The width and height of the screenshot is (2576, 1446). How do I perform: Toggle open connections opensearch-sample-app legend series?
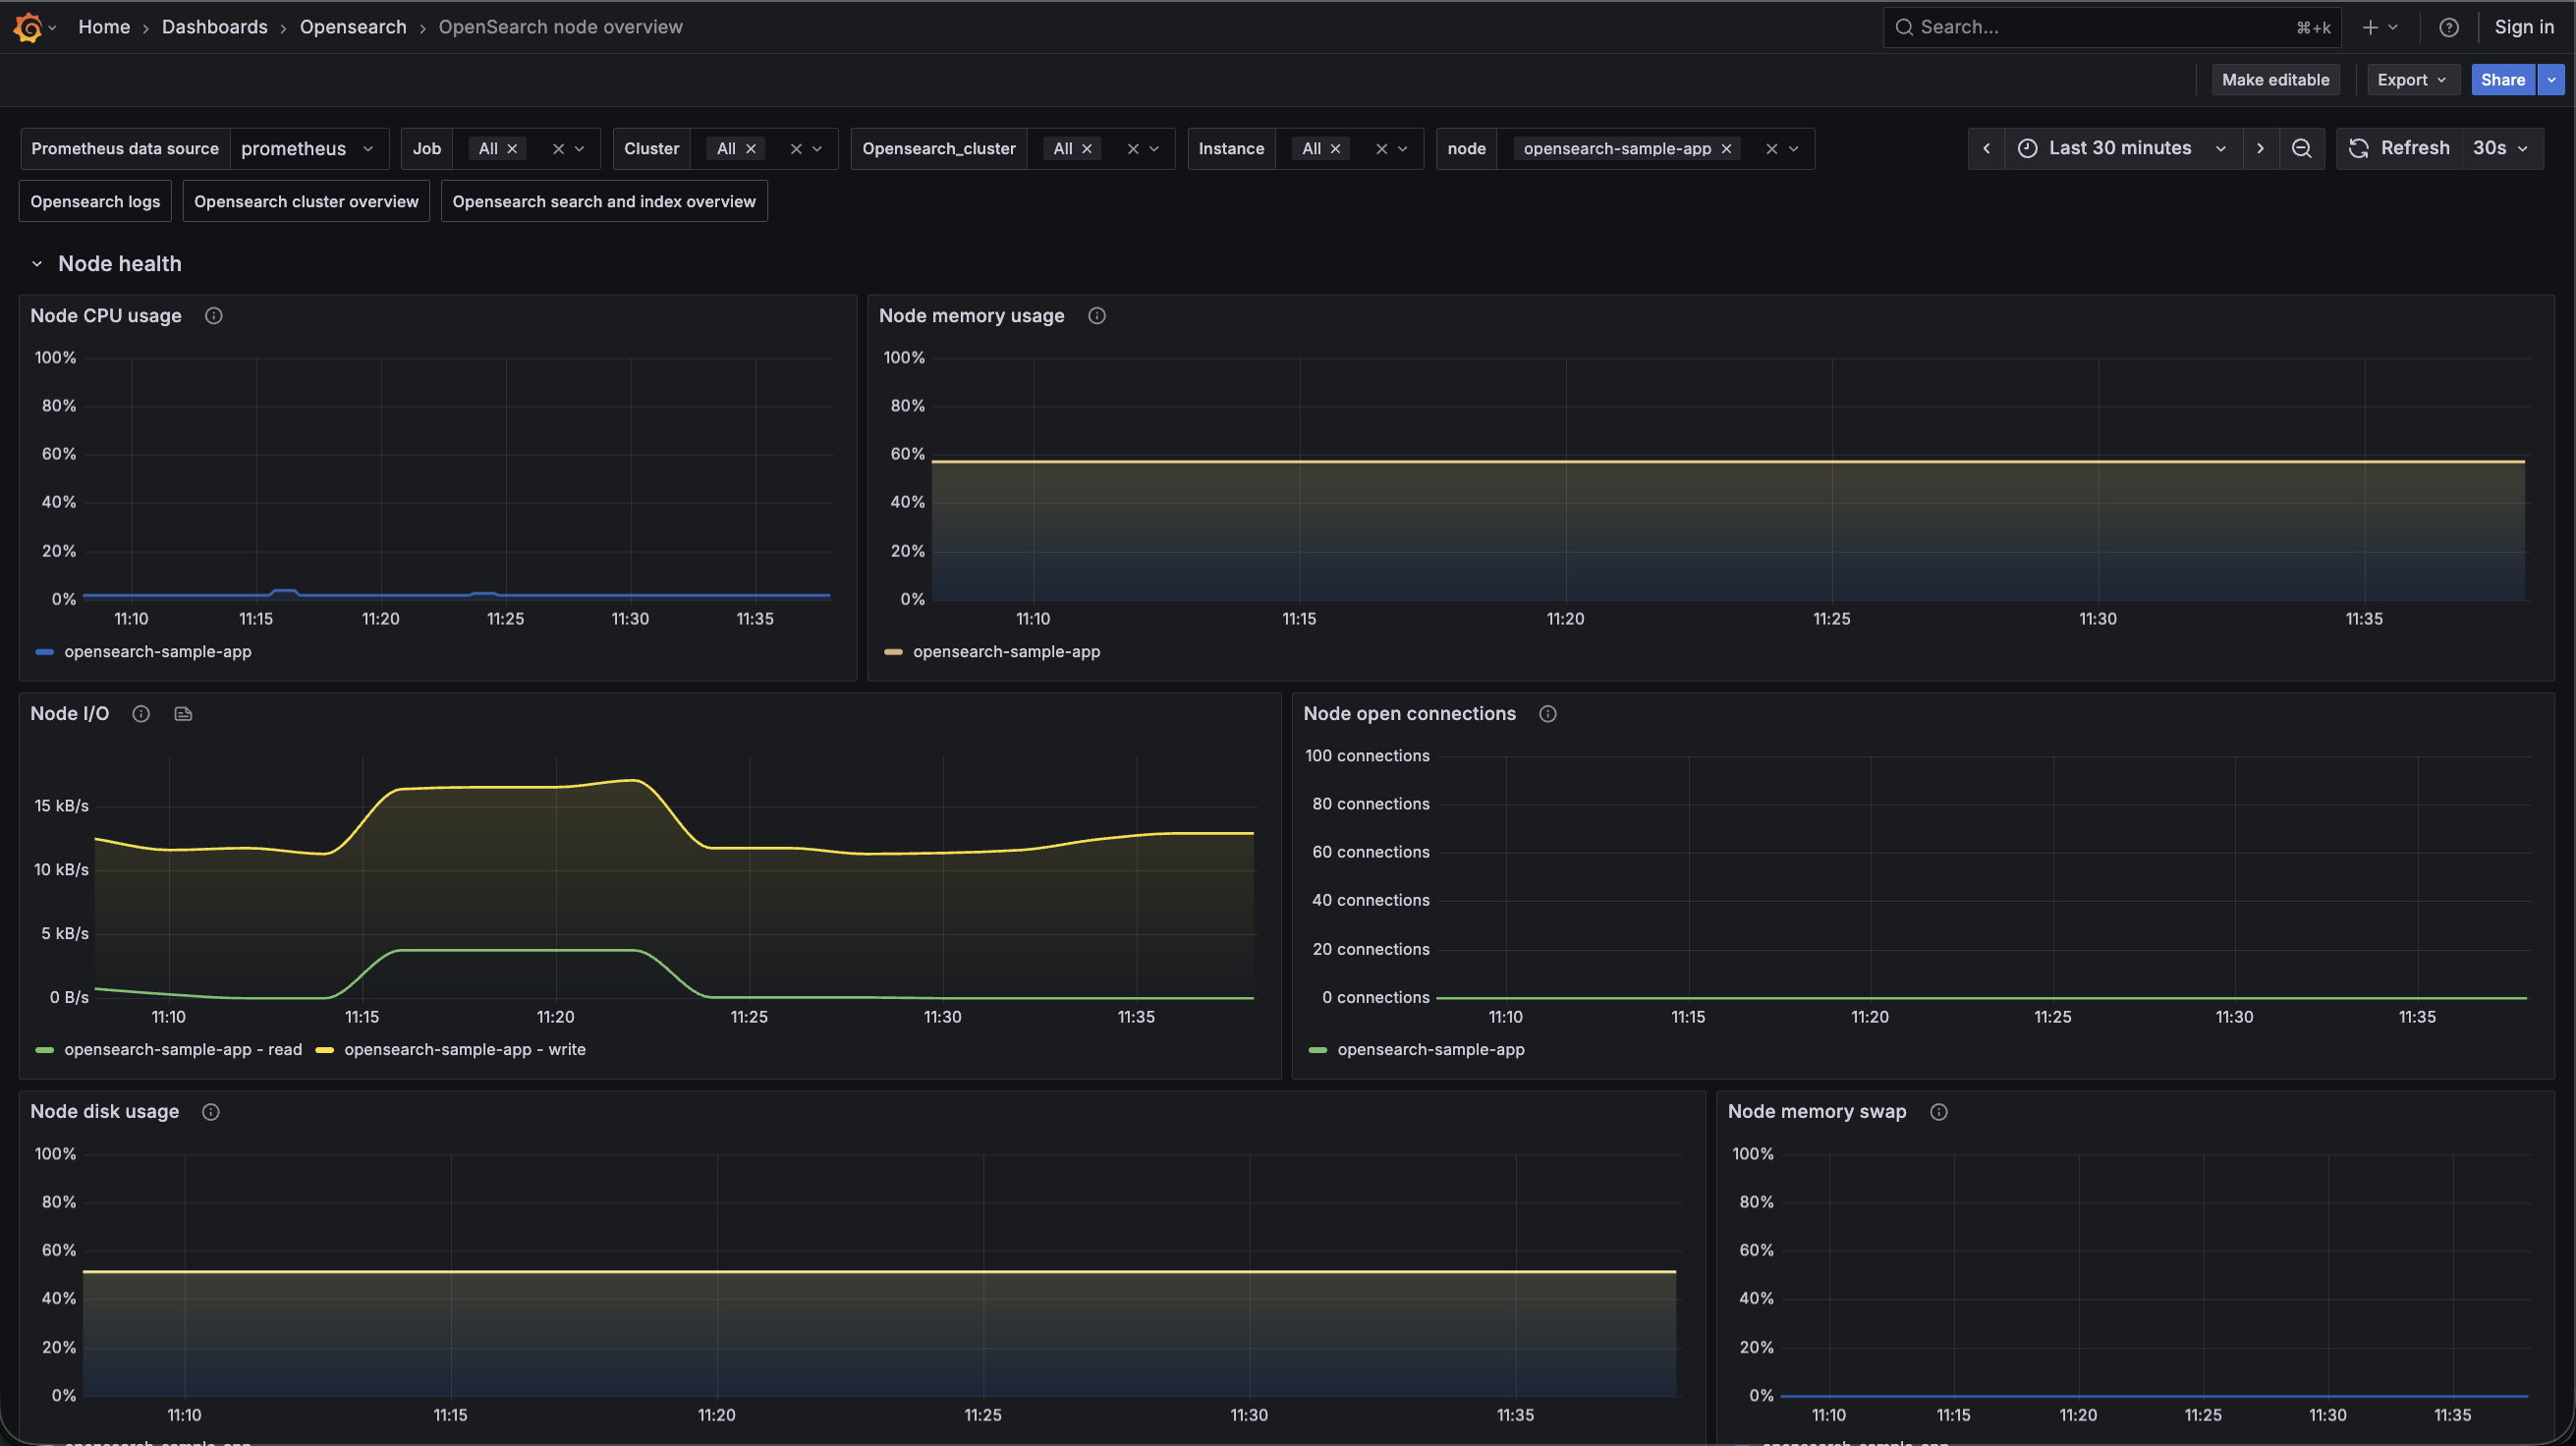tap(1431, 1050)
